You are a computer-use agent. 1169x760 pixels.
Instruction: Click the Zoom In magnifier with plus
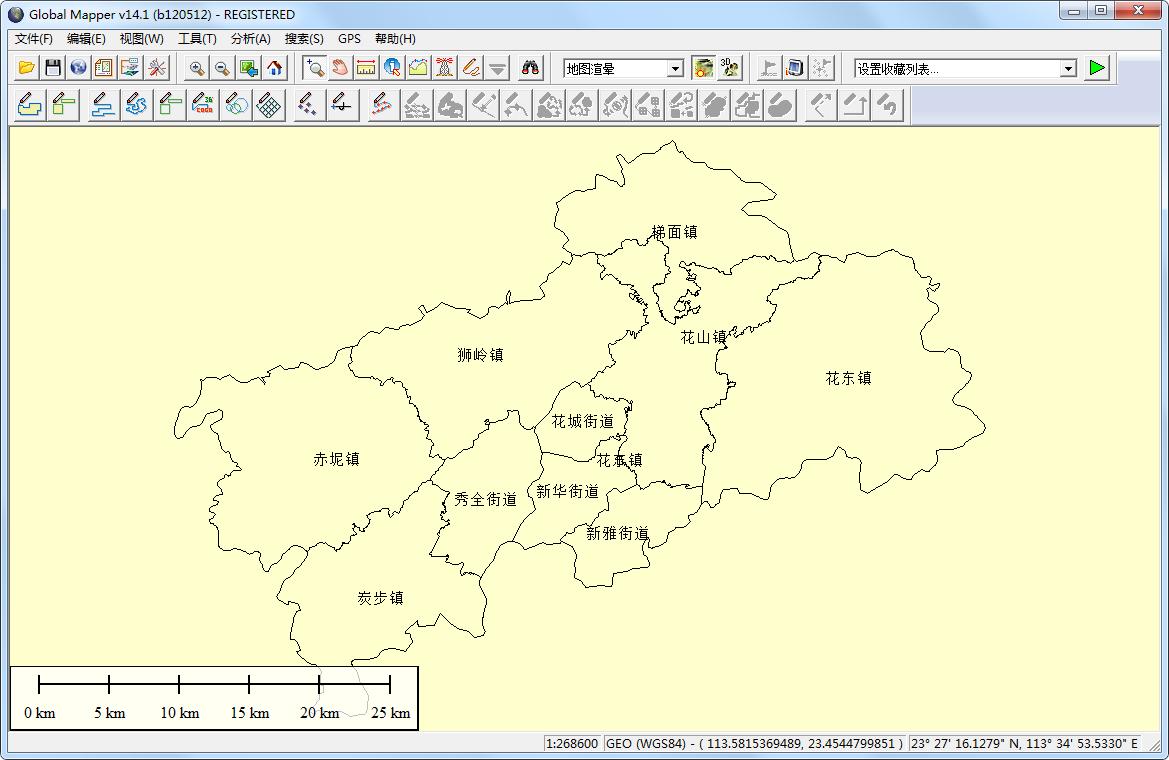tap(195, 67)
